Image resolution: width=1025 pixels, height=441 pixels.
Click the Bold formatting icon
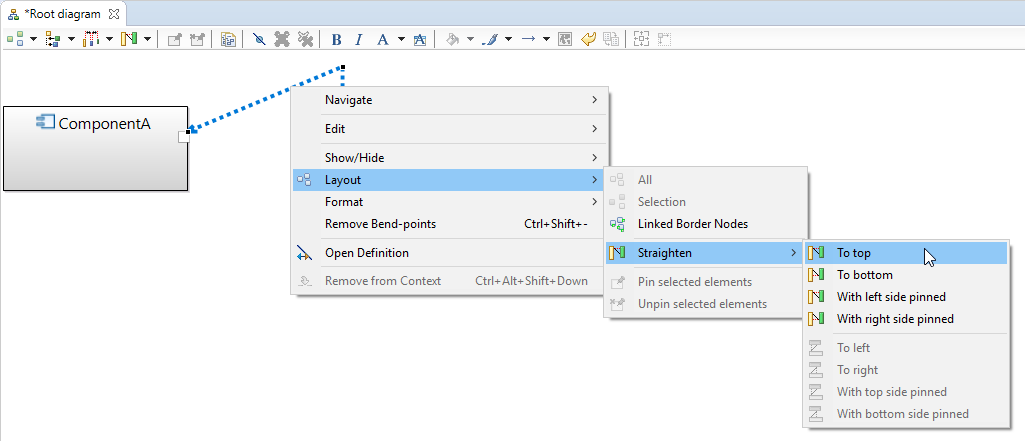336,40
